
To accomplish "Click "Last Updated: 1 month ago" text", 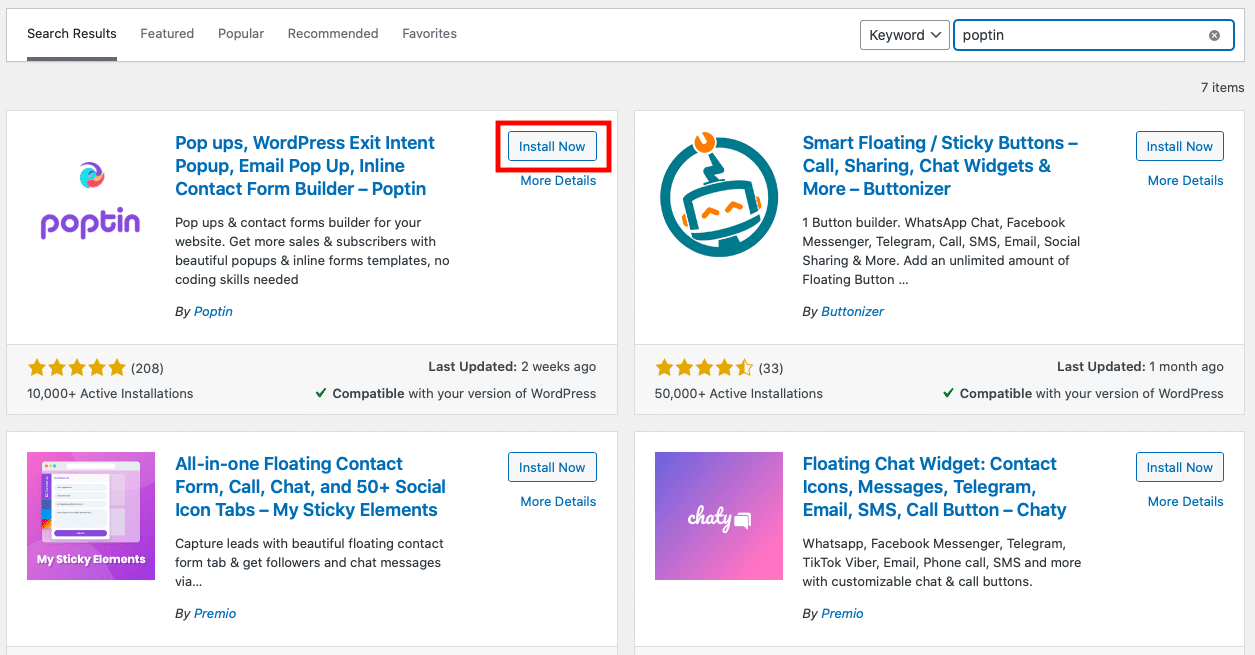I will coord(1140,367).
